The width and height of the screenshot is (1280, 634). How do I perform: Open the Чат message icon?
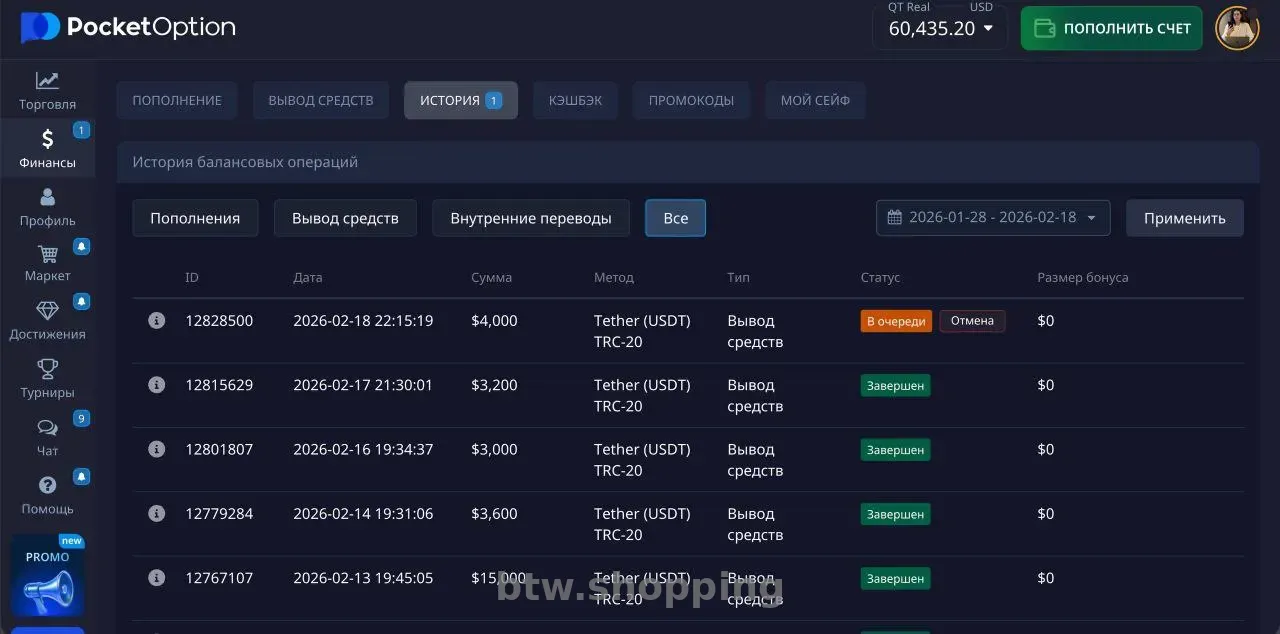(47, 428)
